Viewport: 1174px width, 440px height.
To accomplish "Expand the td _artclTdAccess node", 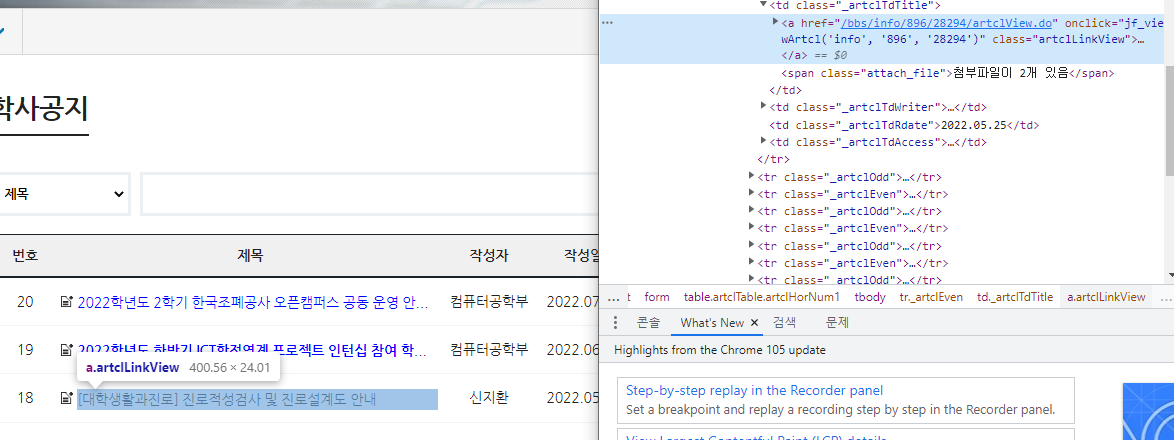I will [764, 141].
